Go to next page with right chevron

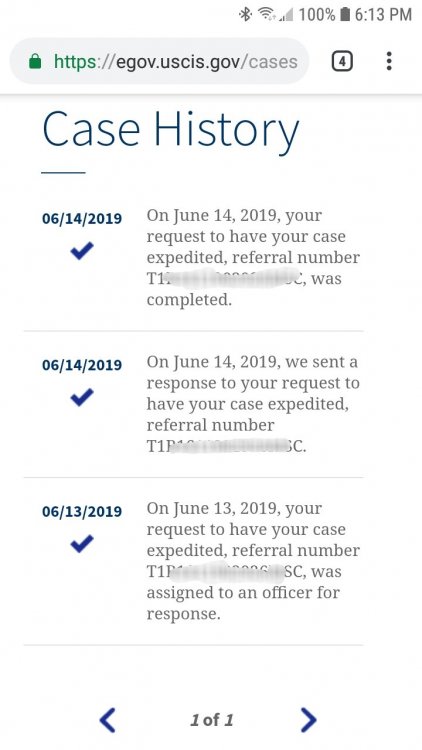(x=309, y=720)
